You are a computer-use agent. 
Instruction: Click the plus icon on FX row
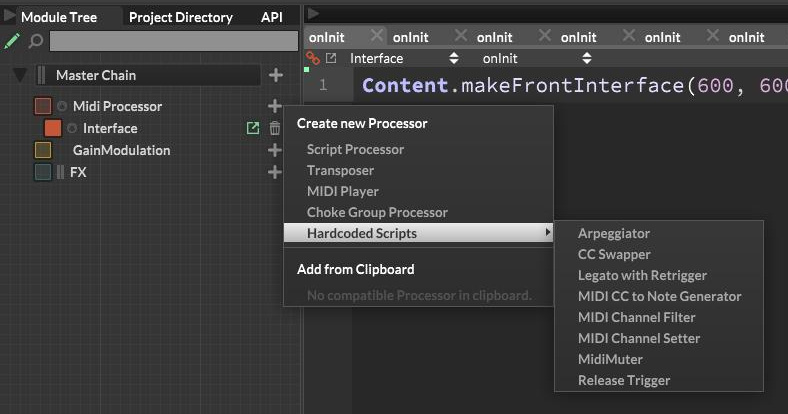point(275,172)
